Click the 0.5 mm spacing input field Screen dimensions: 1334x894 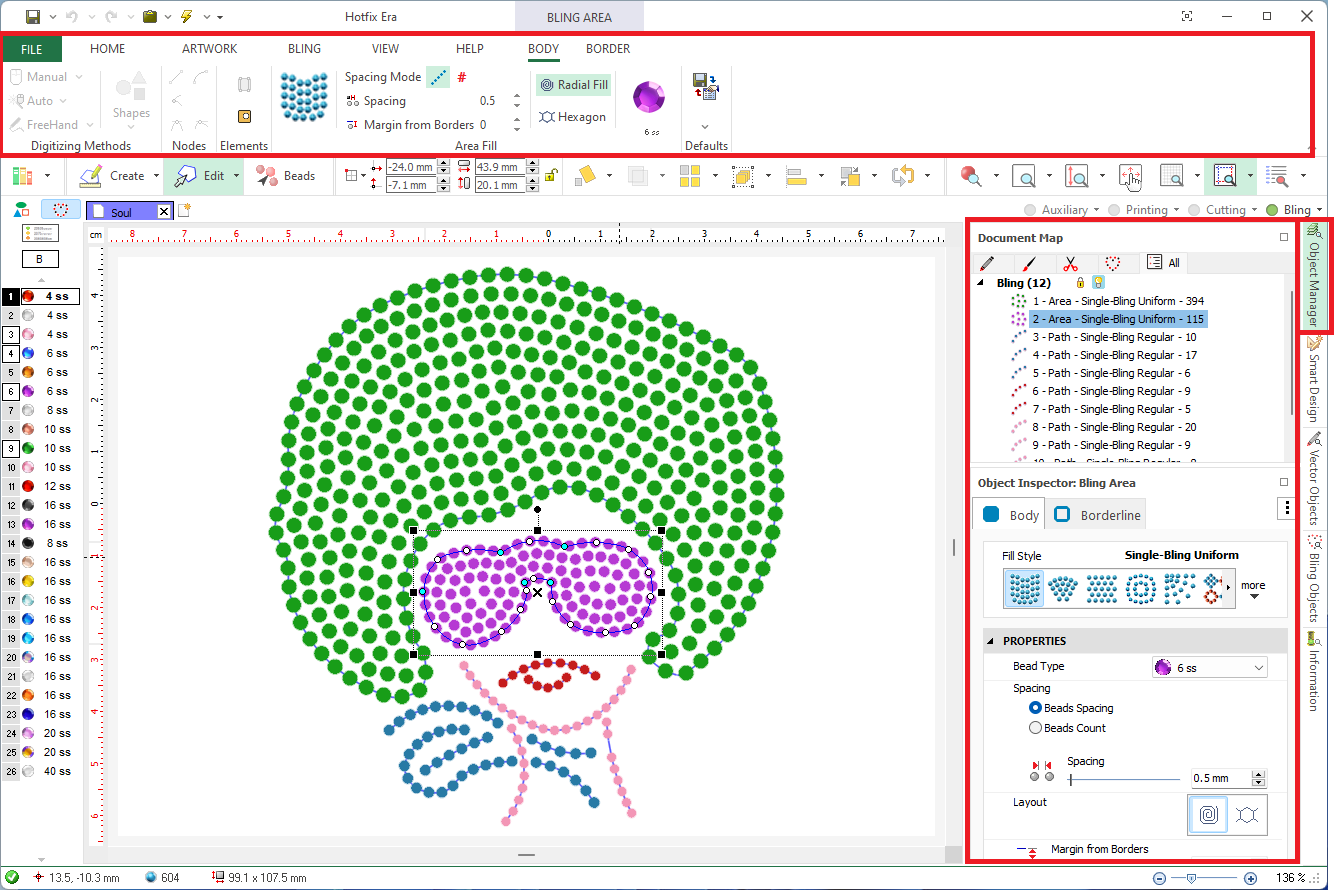[1220, 779]
